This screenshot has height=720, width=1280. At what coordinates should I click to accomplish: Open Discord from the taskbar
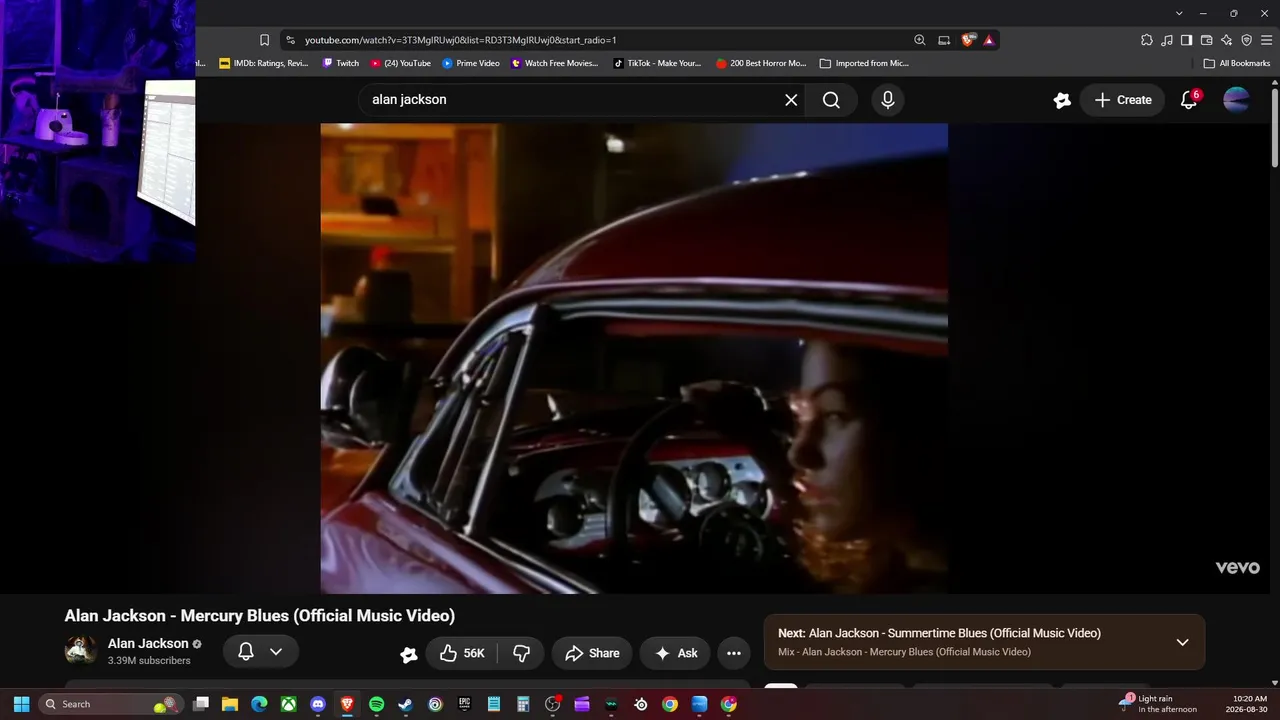tap(318, 704)
